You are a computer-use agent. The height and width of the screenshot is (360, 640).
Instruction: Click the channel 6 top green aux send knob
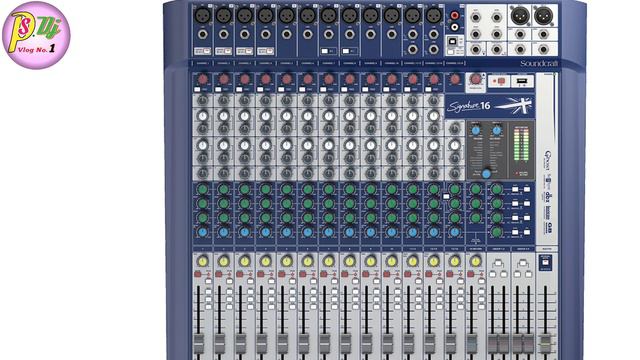(308, 189)
